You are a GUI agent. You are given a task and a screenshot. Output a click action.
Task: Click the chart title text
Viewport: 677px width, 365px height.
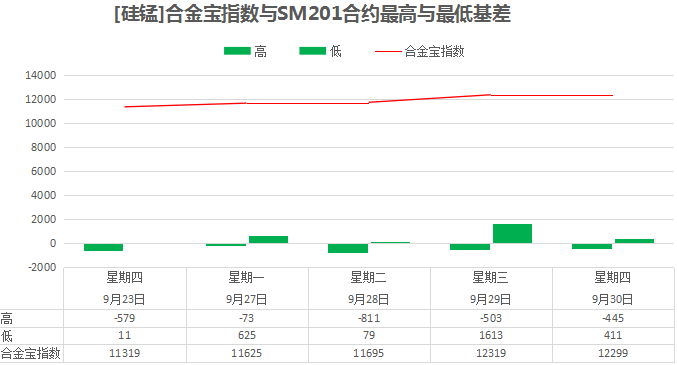click(312, 13)
